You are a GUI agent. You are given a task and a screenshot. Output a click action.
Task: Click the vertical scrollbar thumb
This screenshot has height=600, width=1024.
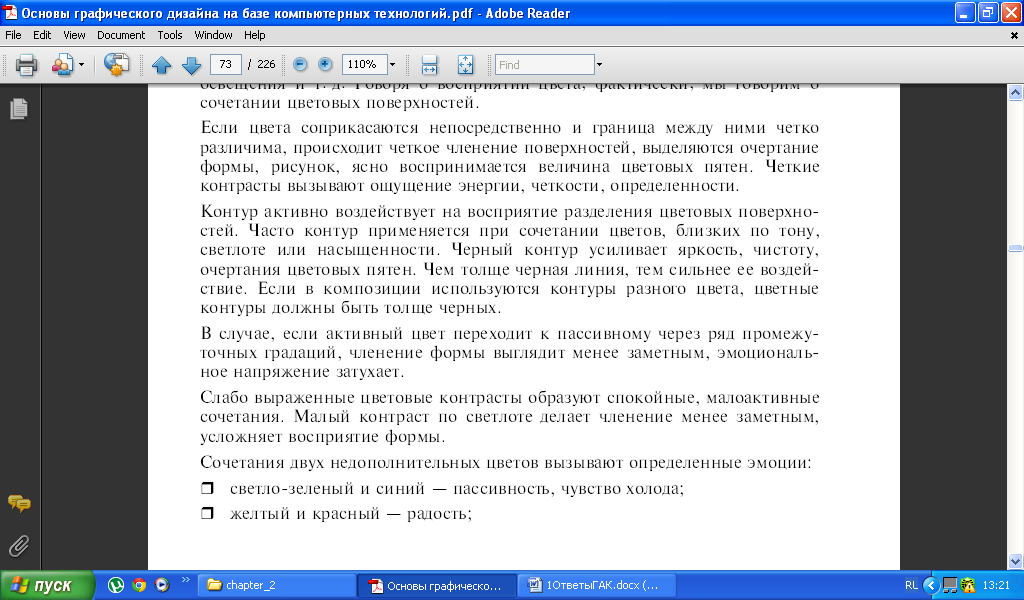(x=1016, y=248)
